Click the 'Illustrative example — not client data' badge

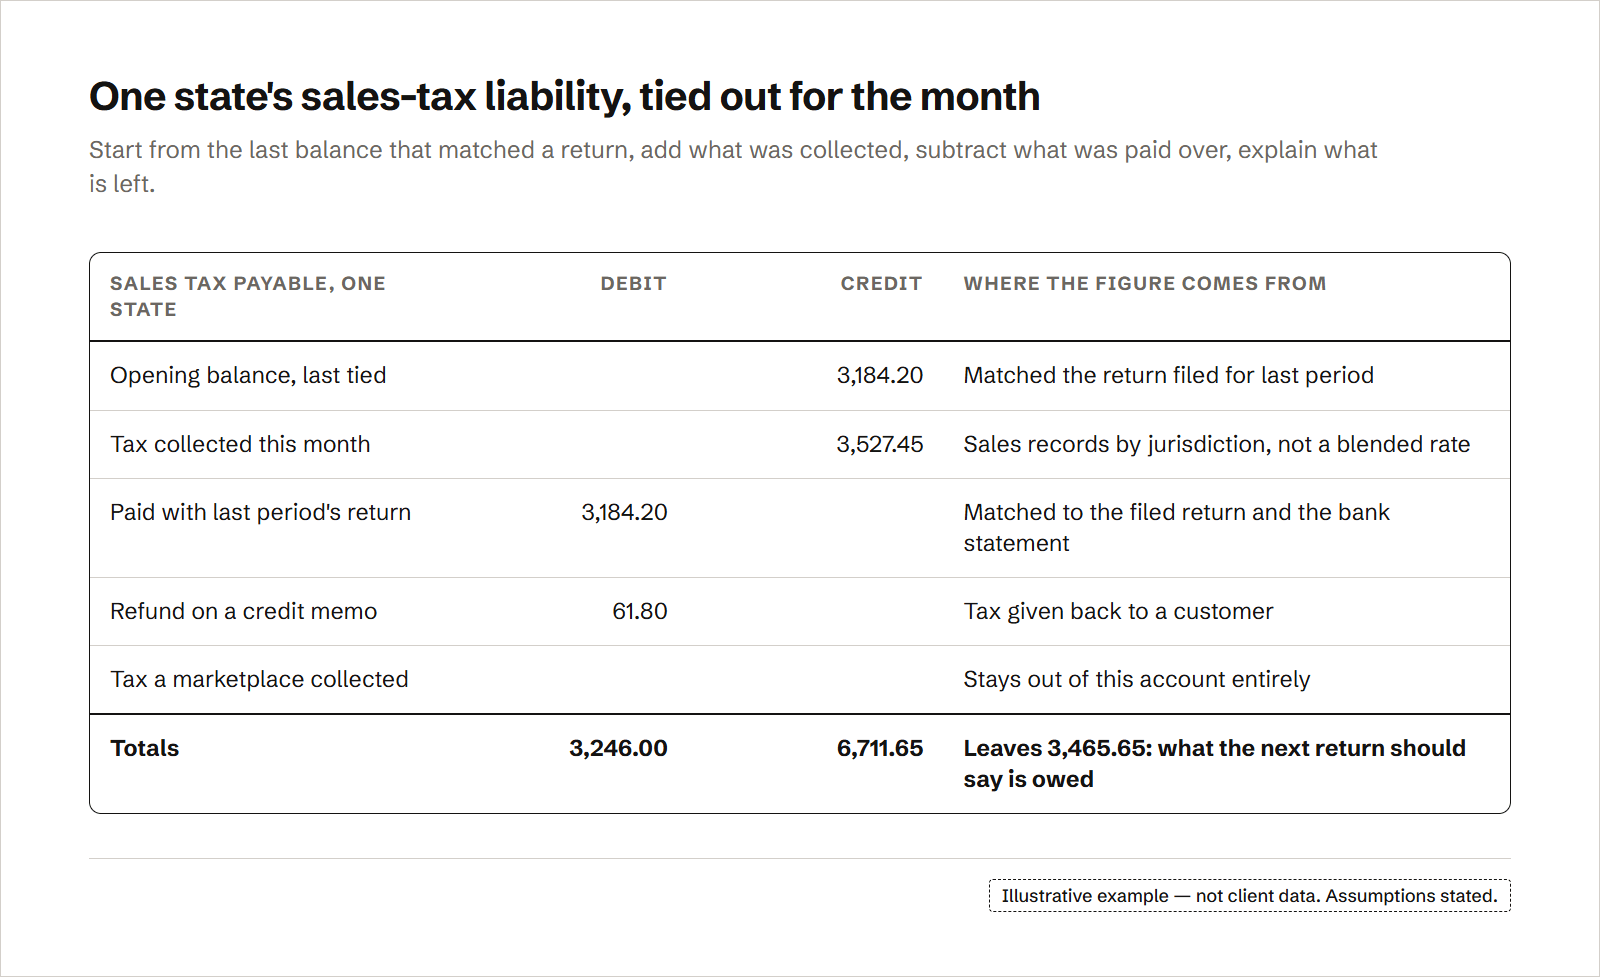pyautogui.click(x=1250, y=895)
